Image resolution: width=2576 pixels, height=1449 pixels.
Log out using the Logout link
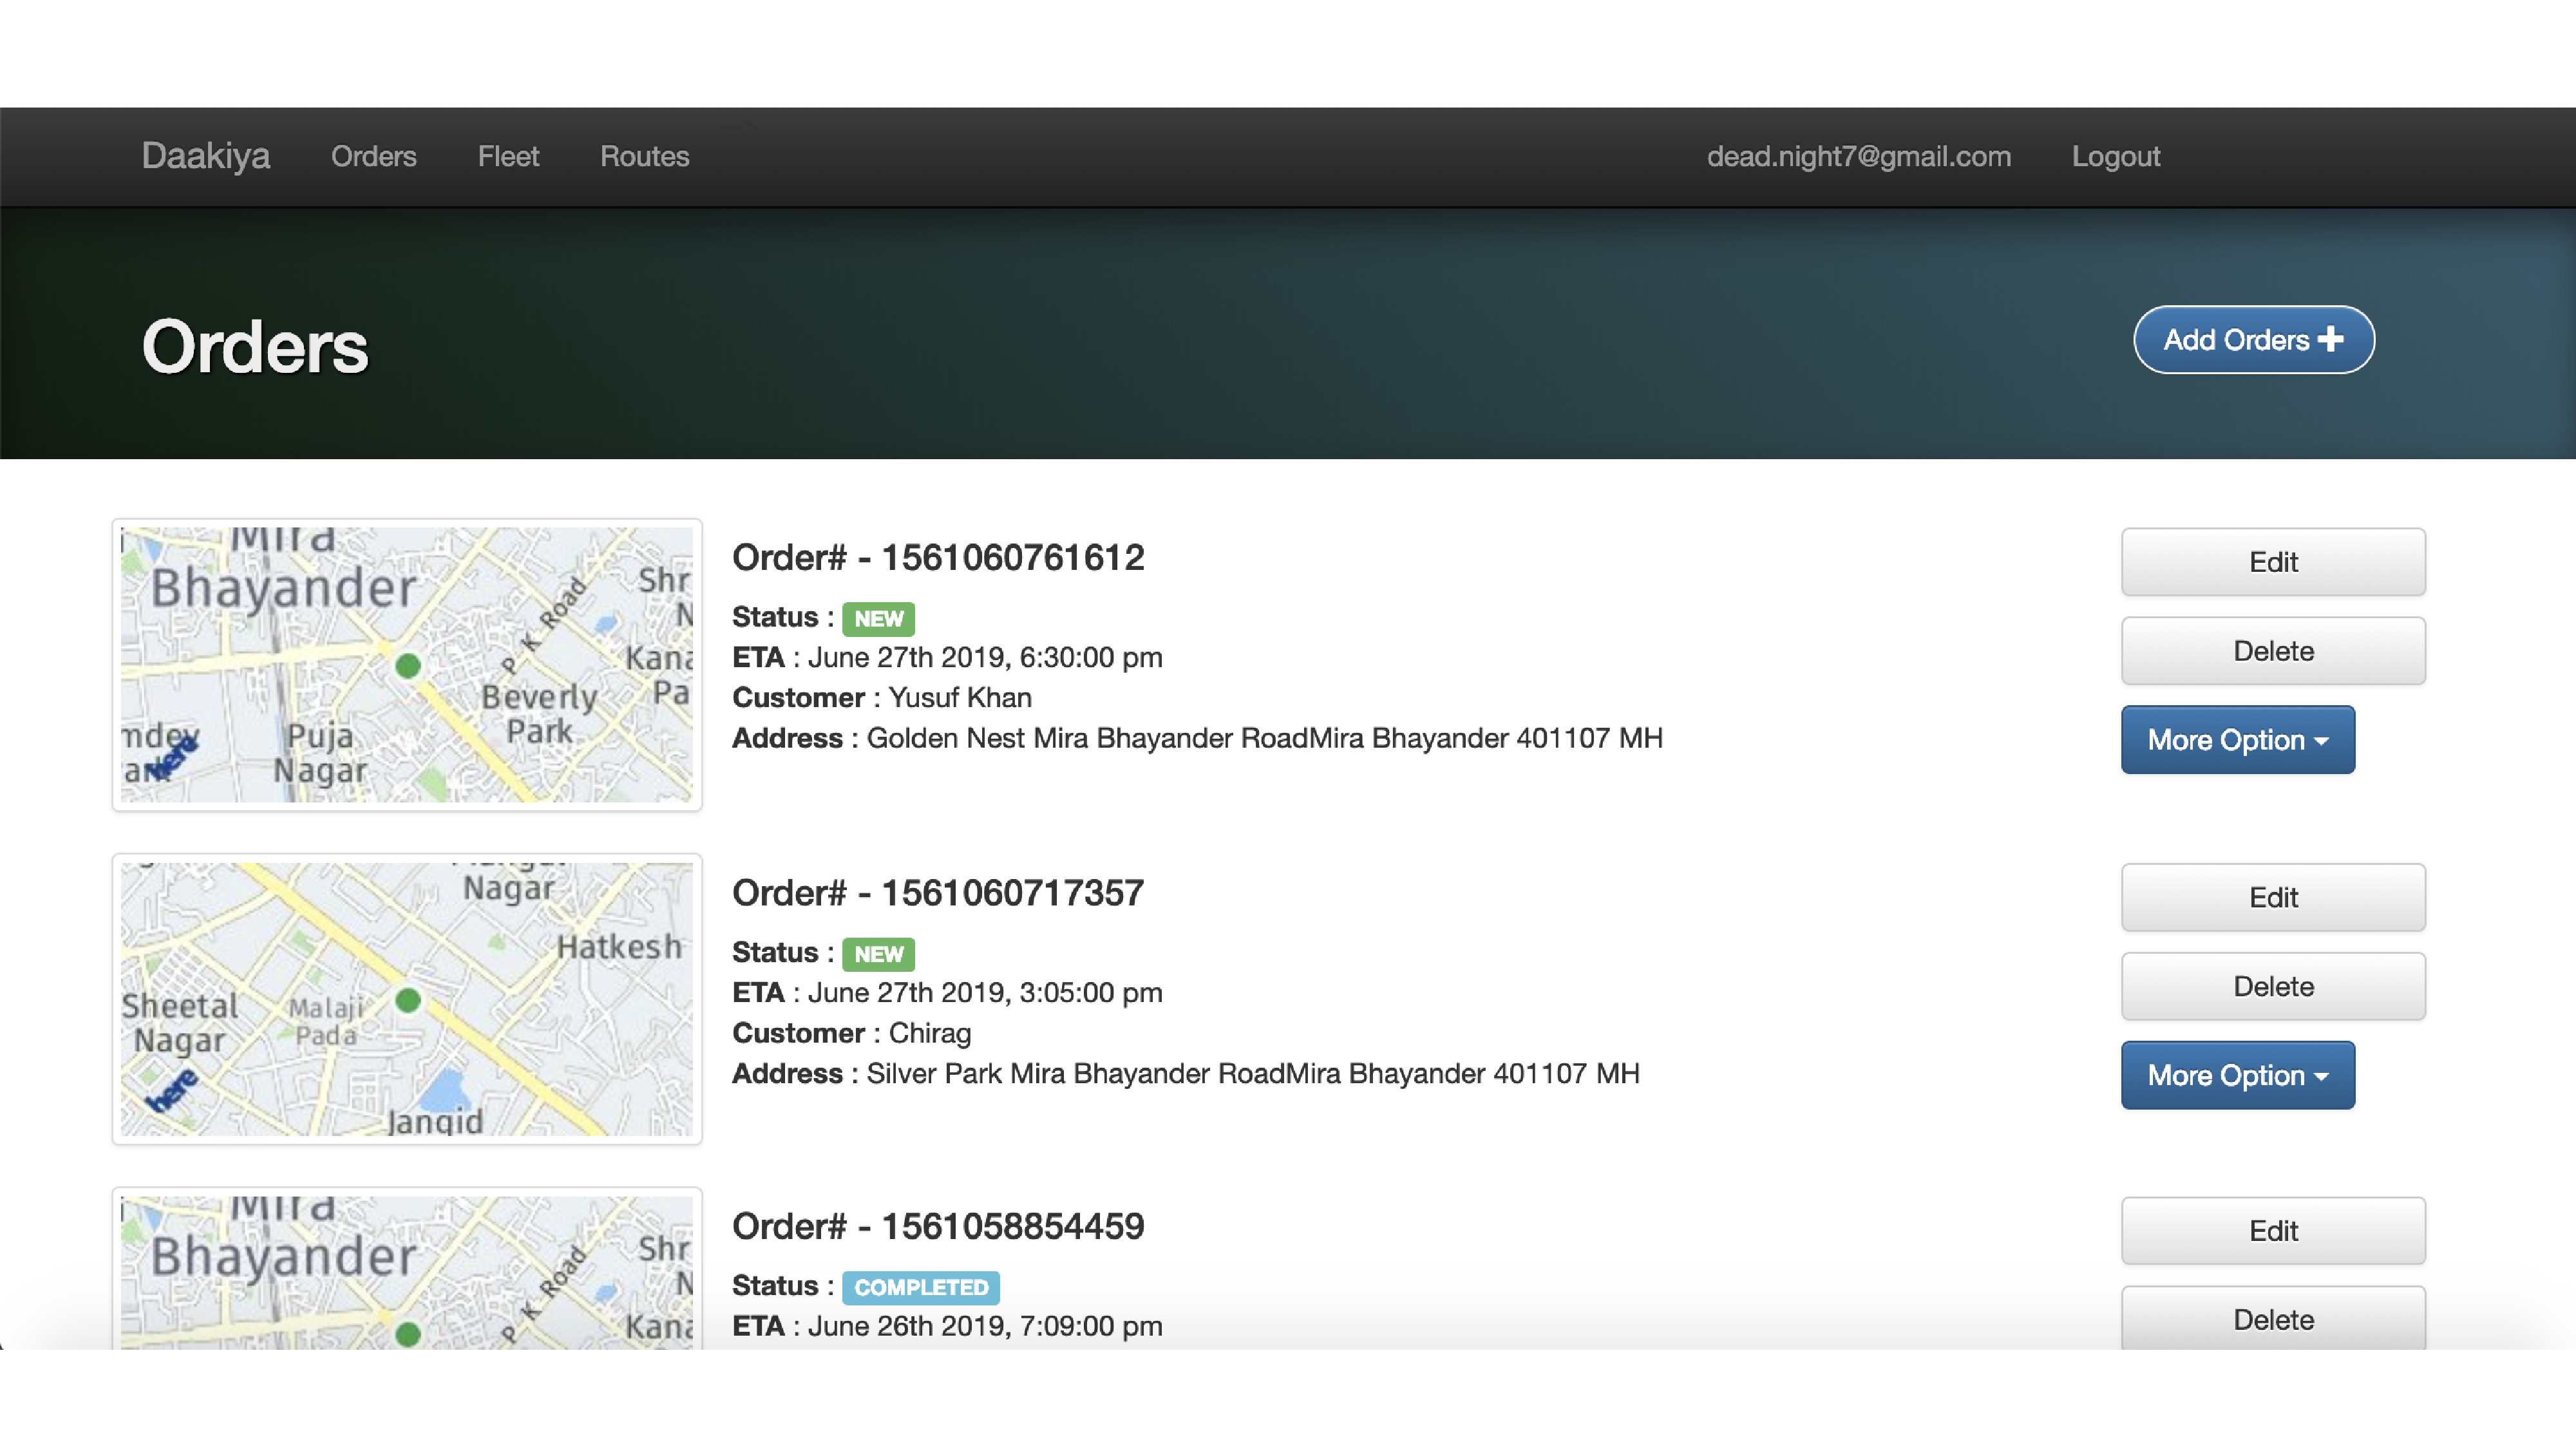tap(2115, 157)
